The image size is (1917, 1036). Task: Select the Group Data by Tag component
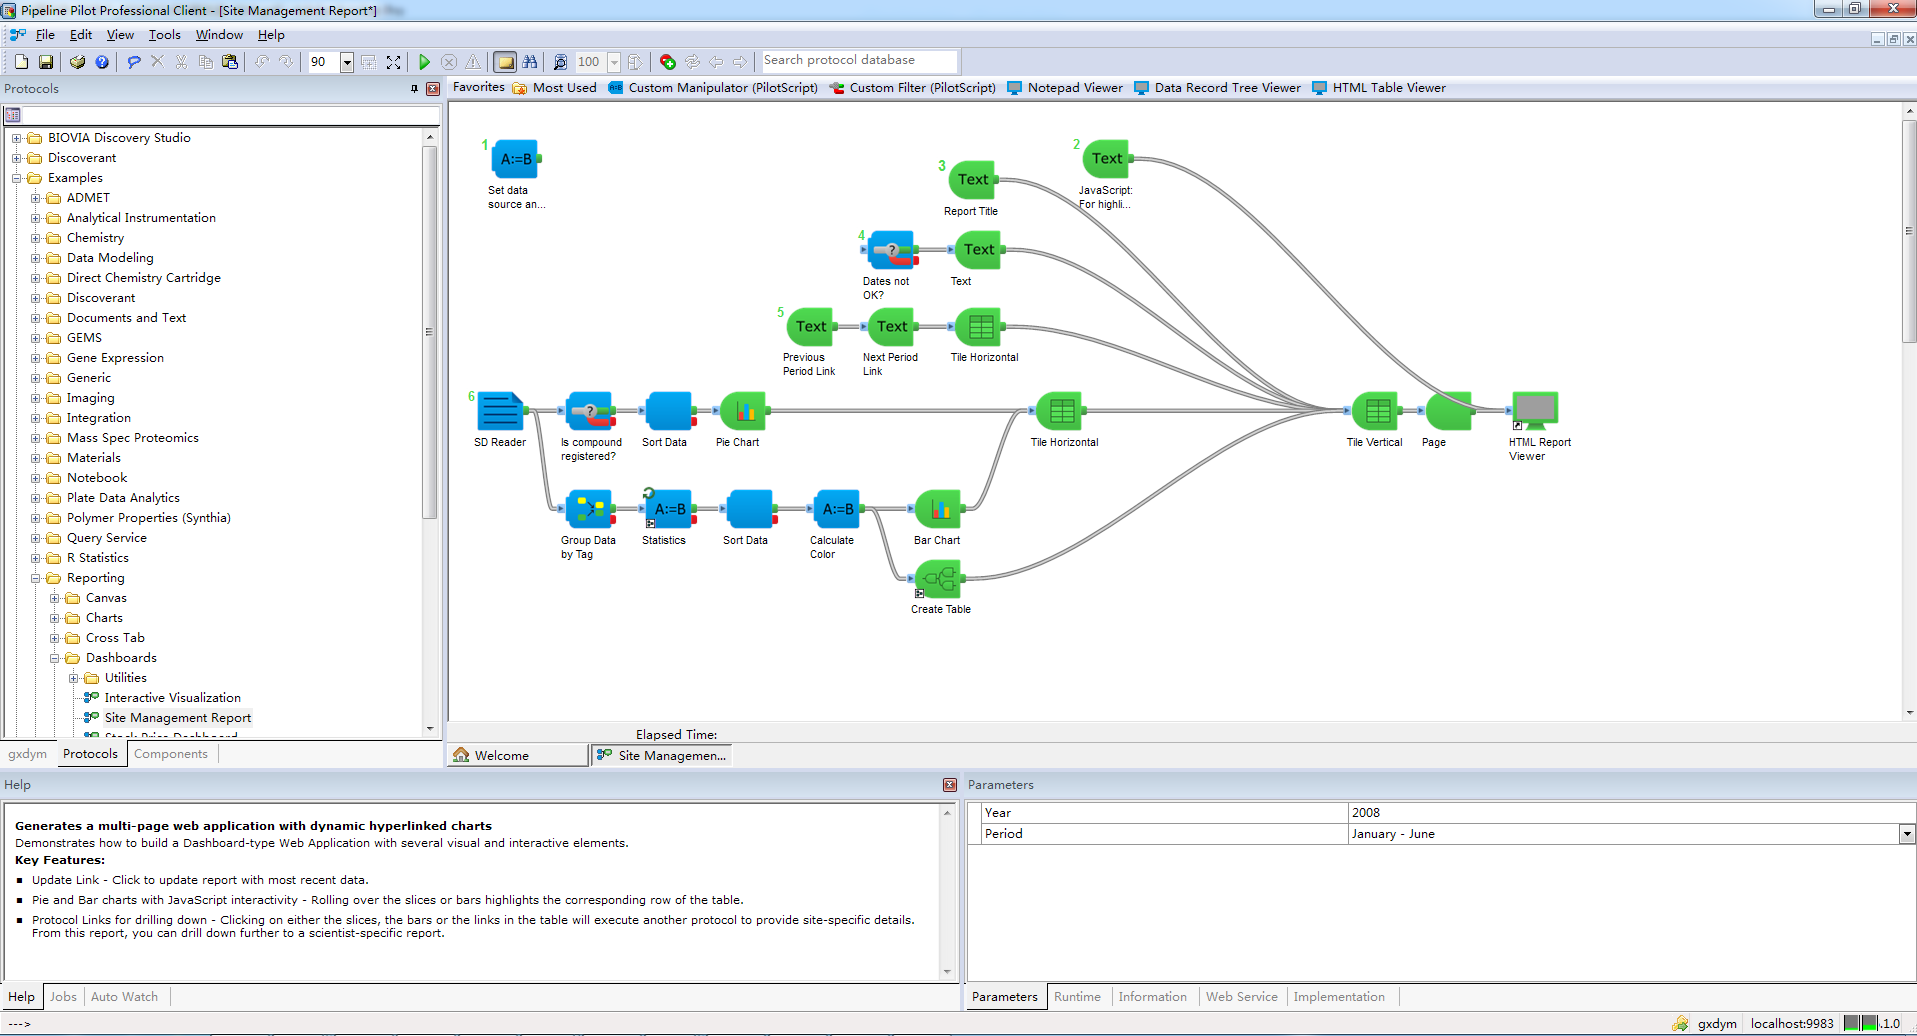pos(589,508)
